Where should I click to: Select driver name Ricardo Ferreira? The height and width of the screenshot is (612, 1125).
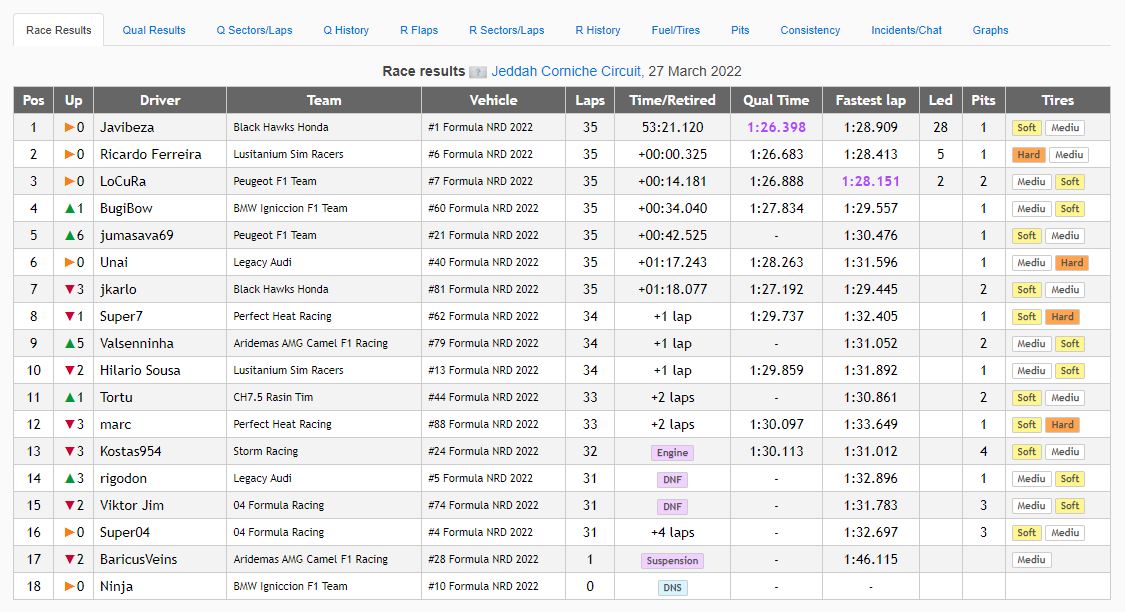pos(151,154)
